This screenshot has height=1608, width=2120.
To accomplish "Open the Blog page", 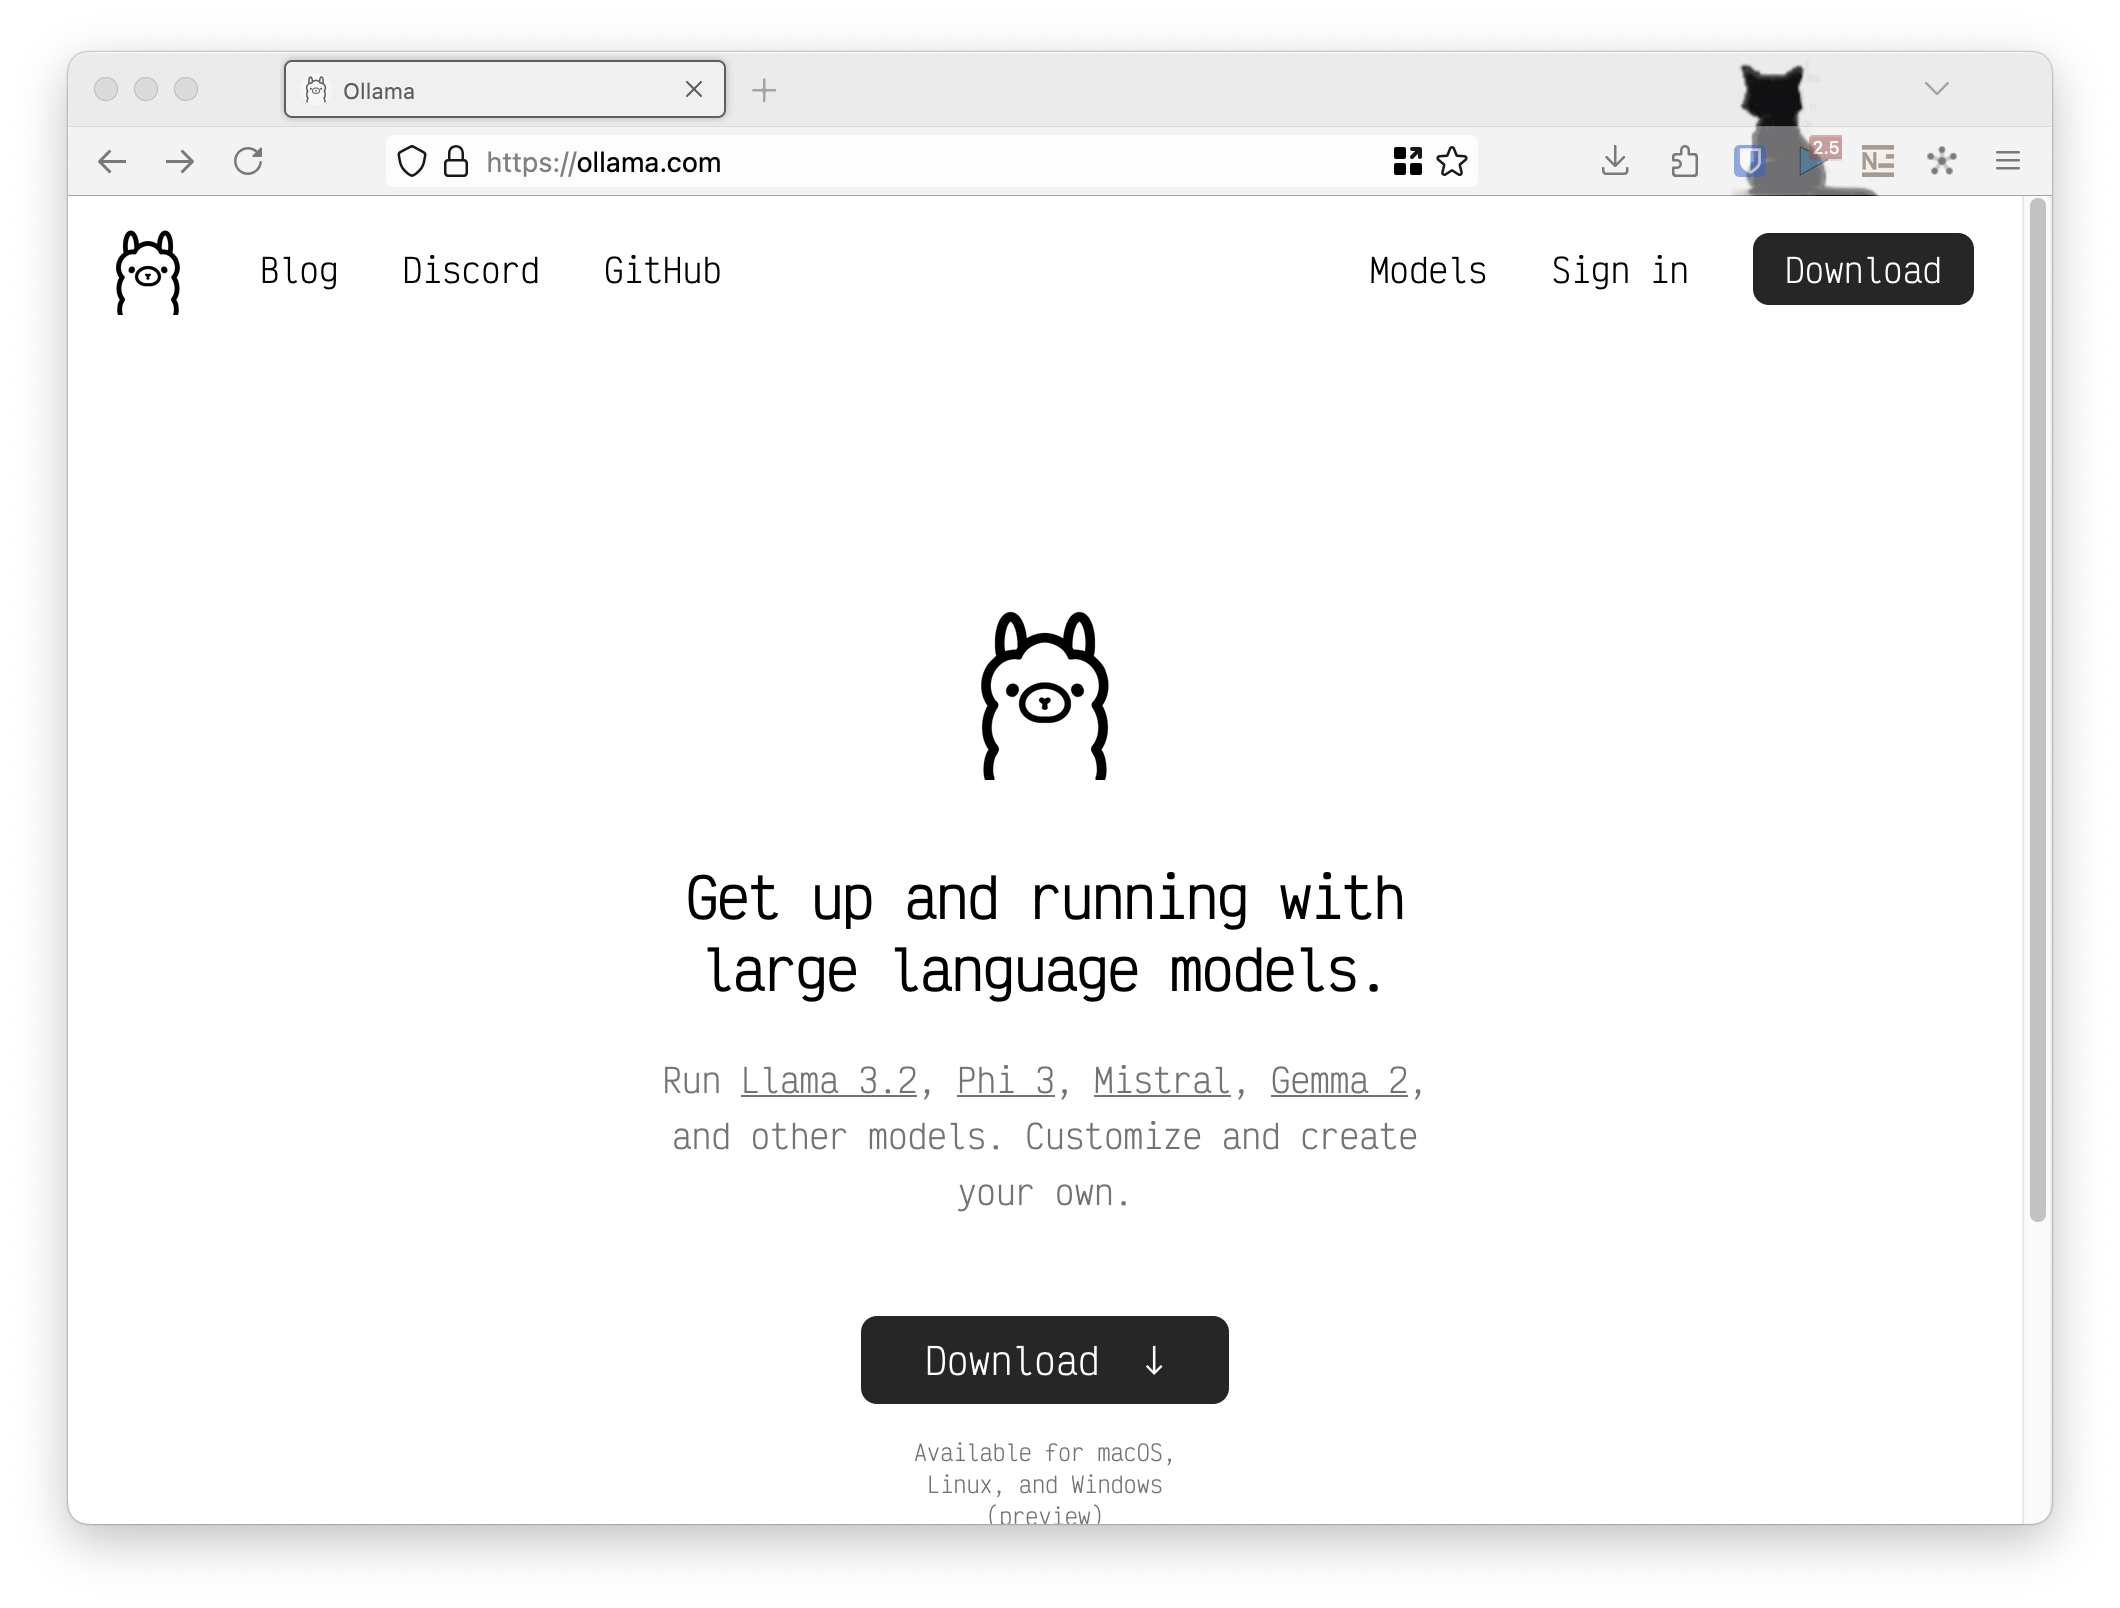I will click(299, 271).
